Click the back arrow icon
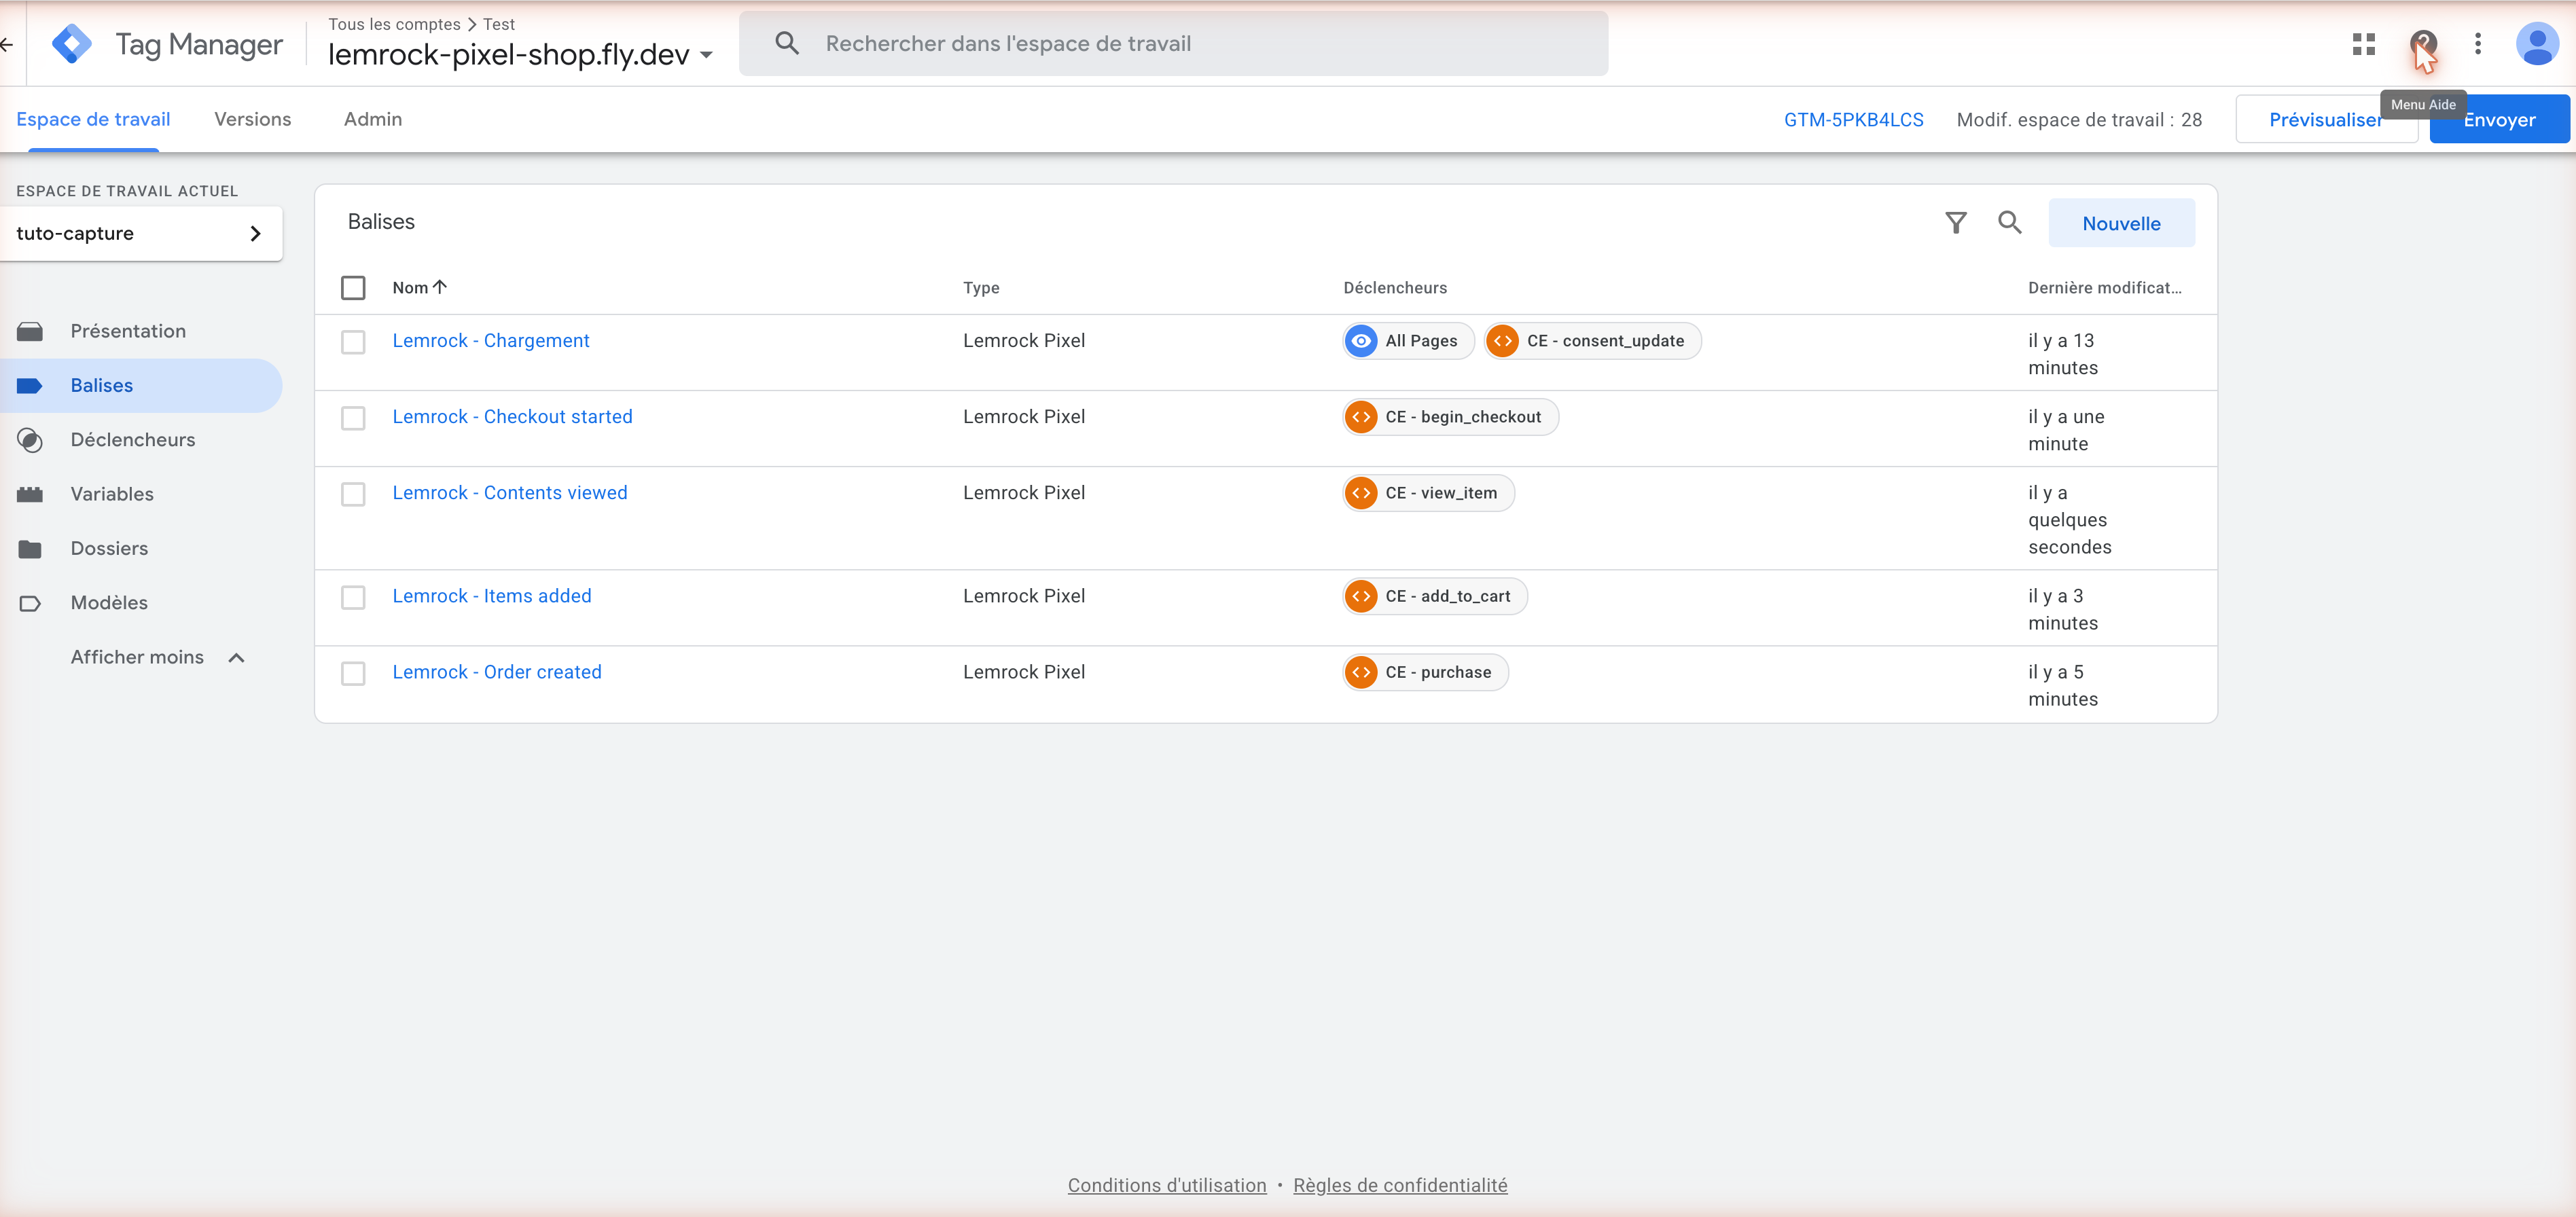This screenshot has height=1217, width=2576. [6, 44]
